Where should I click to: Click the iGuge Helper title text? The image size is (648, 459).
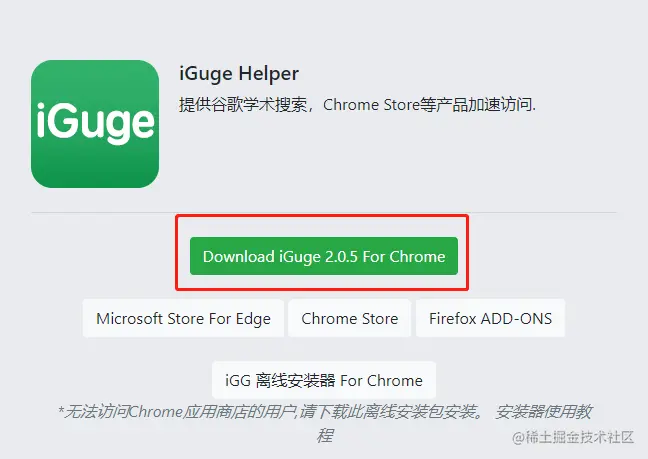(x=238, y=74)
